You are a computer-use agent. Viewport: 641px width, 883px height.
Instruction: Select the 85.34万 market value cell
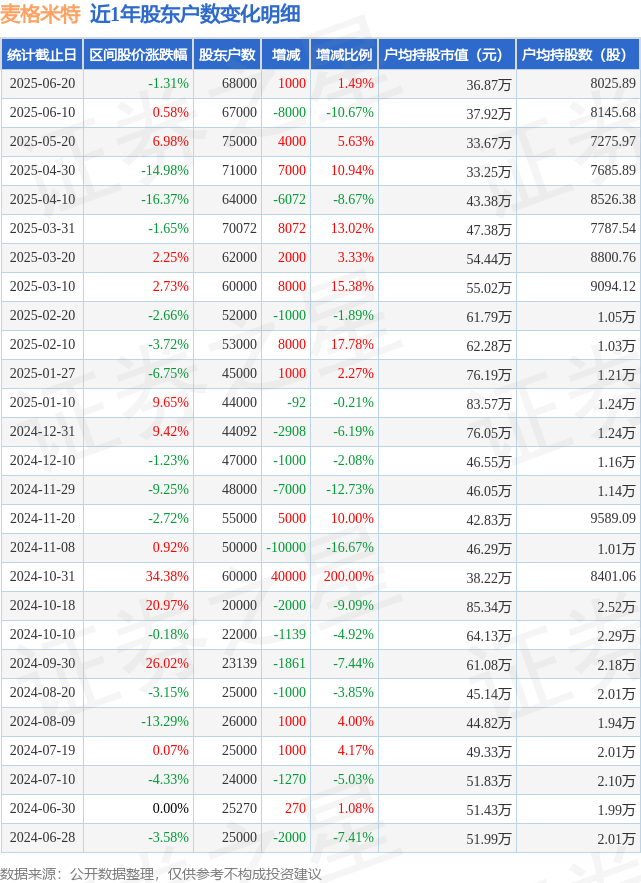[x=488, y=607]
